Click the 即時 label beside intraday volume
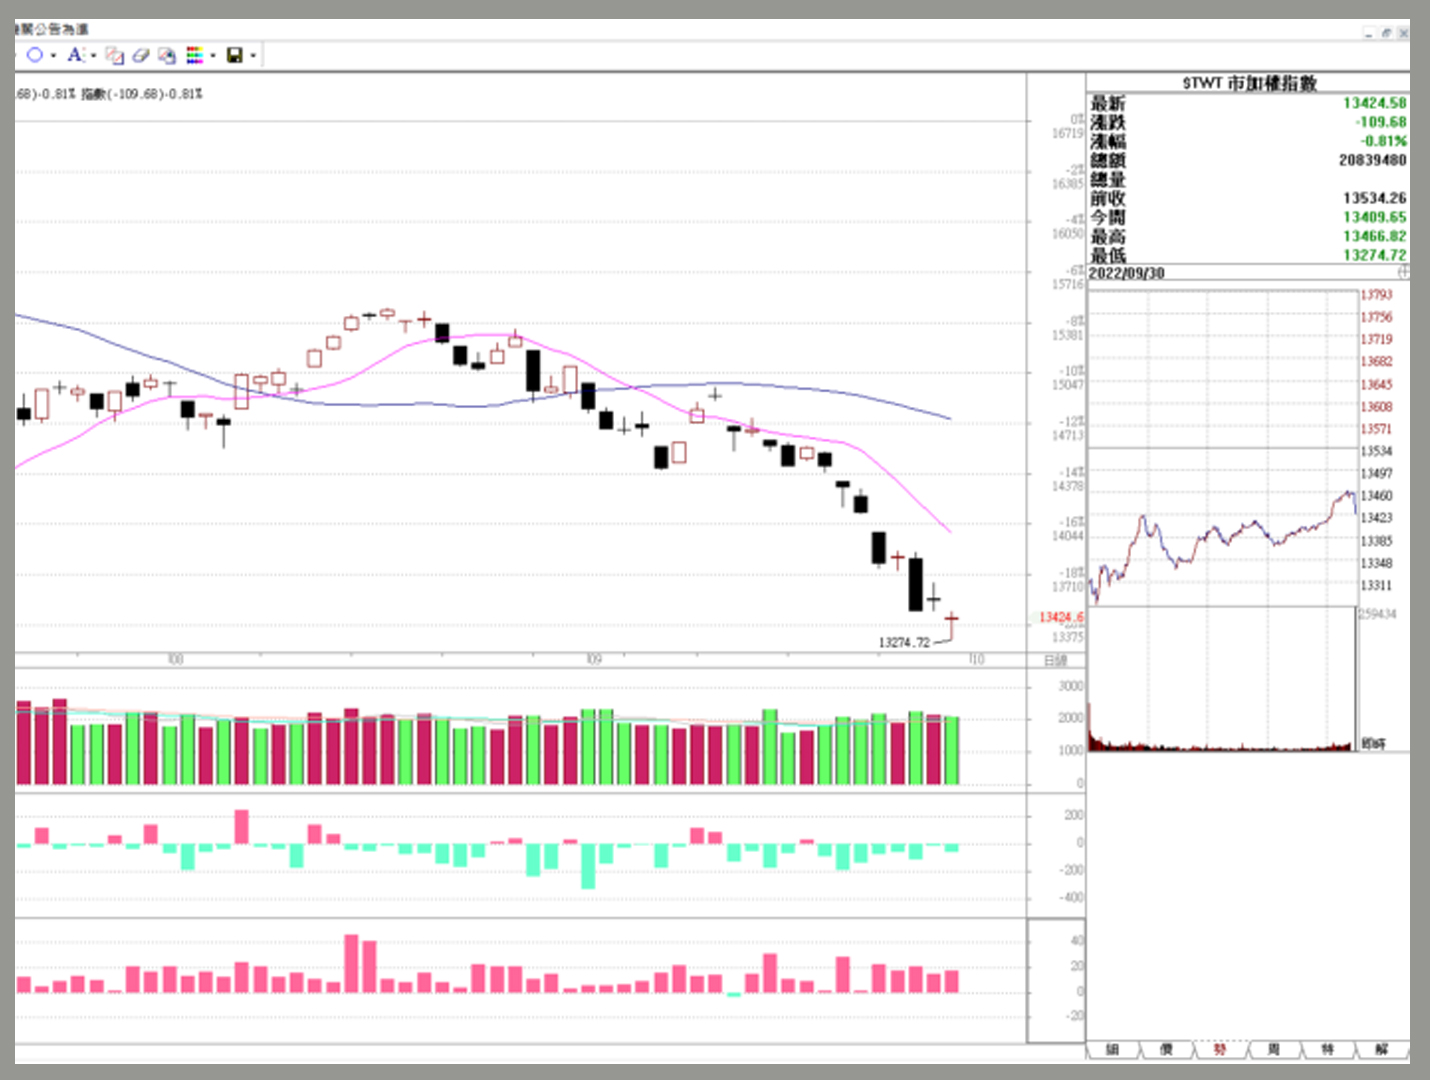 1374,743
